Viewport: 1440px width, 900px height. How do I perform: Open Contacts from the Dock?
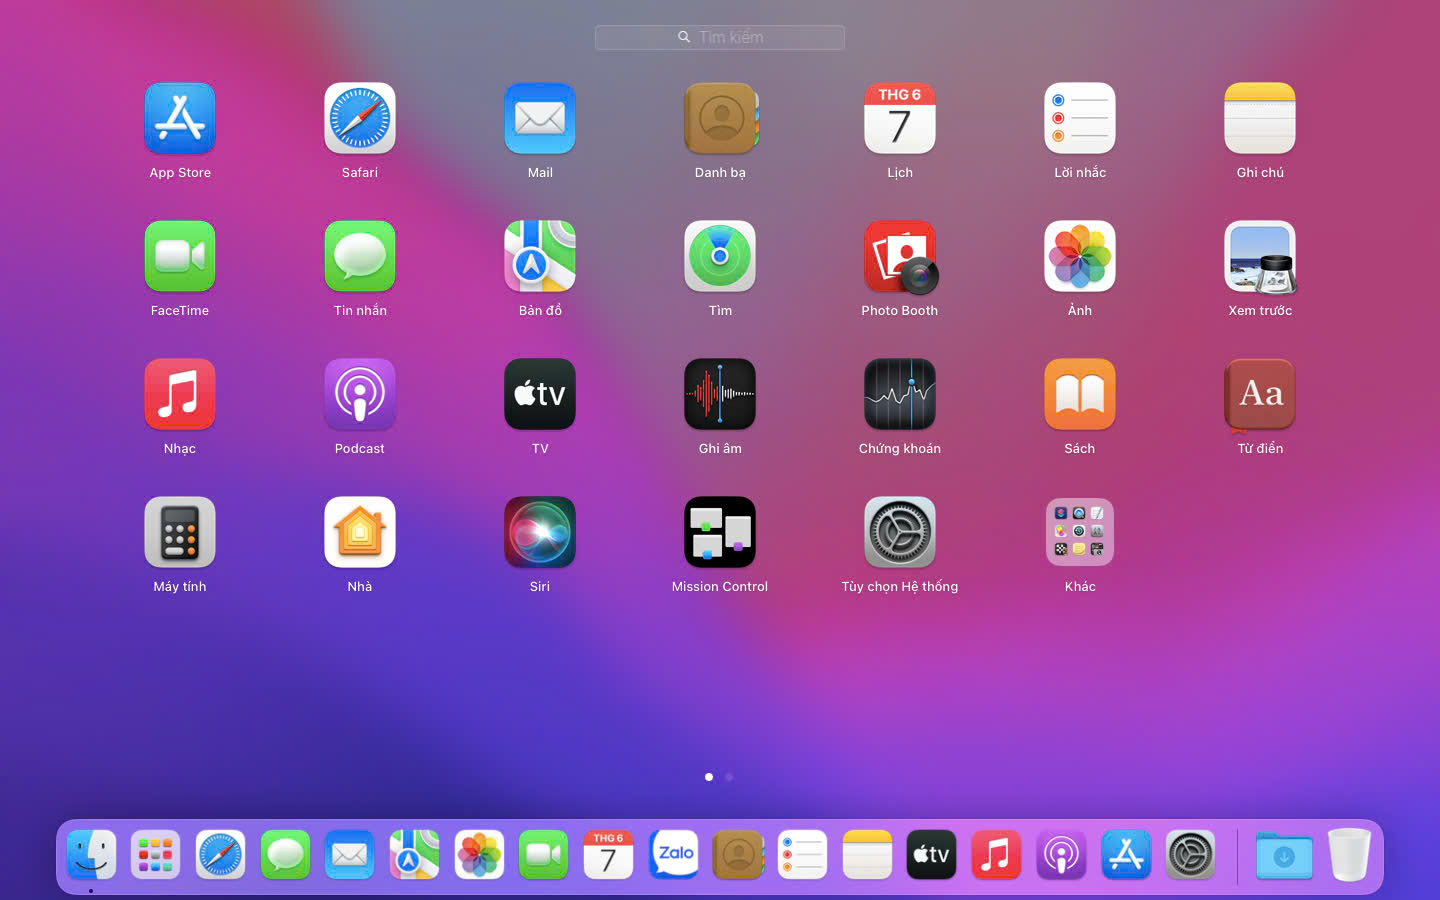tap(738, 855)
